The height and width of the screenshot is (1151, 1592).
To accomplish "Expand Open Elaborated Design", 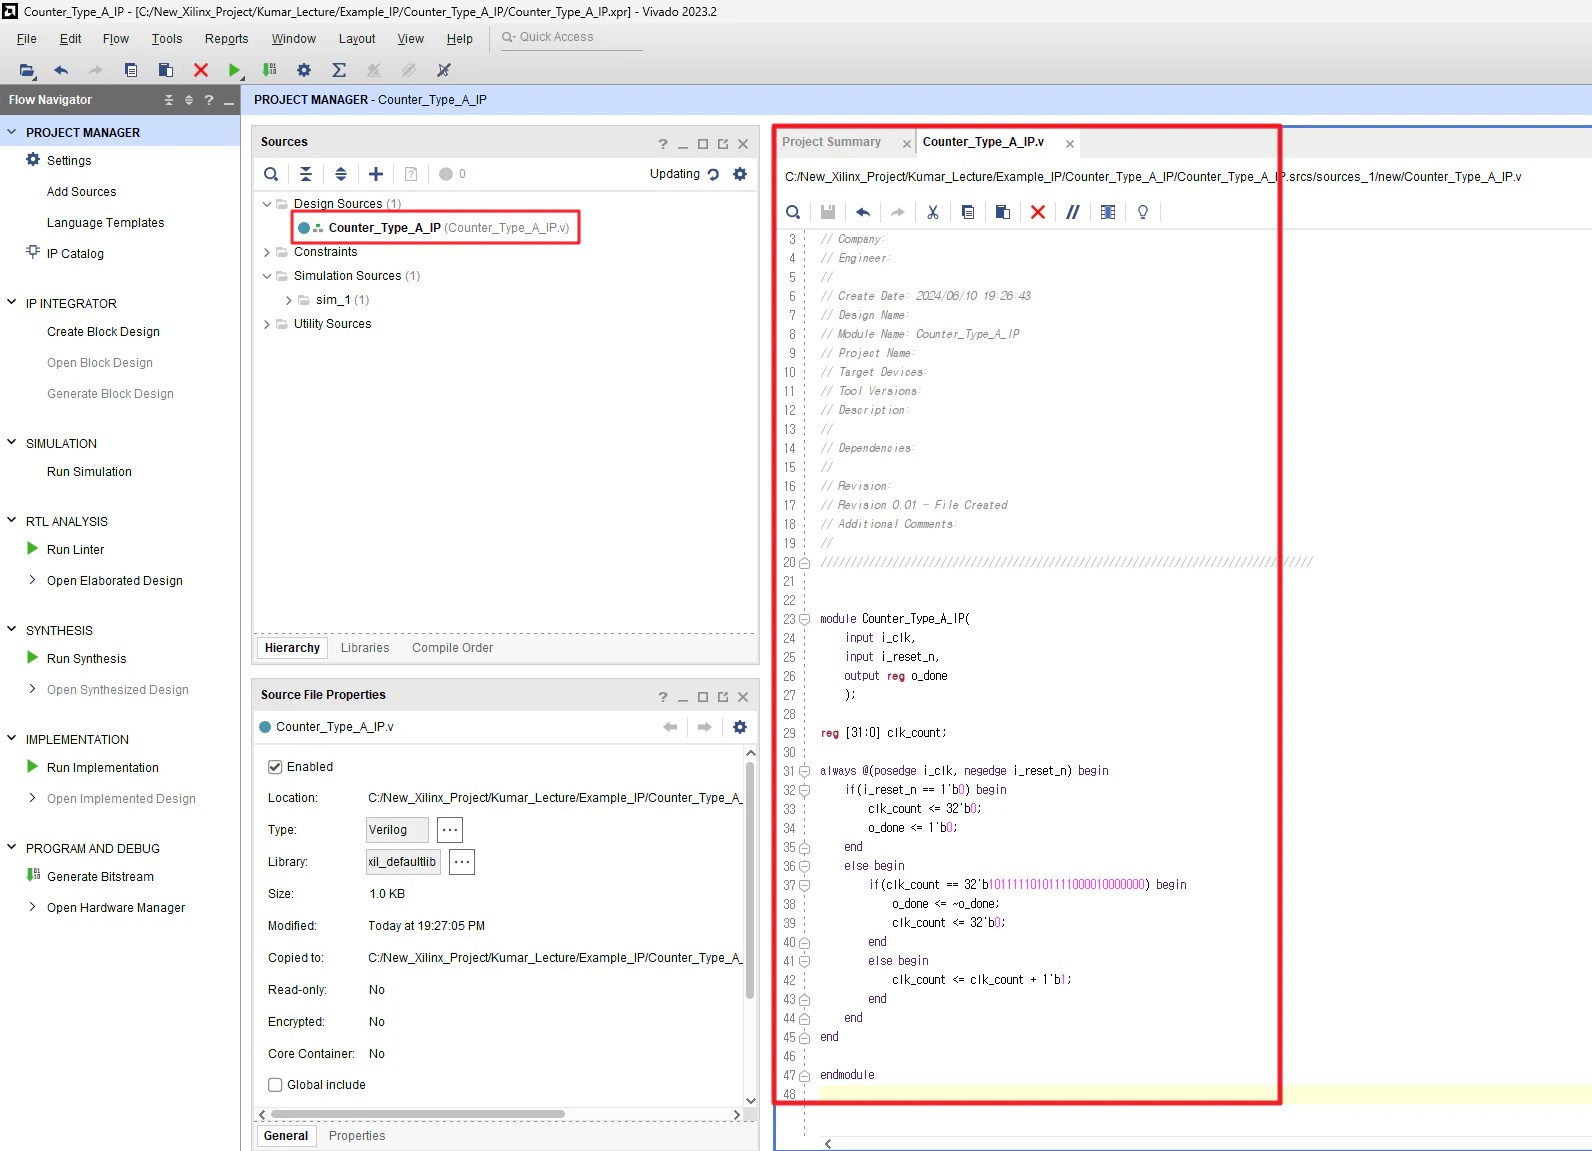I will click(x=32, y=580).
